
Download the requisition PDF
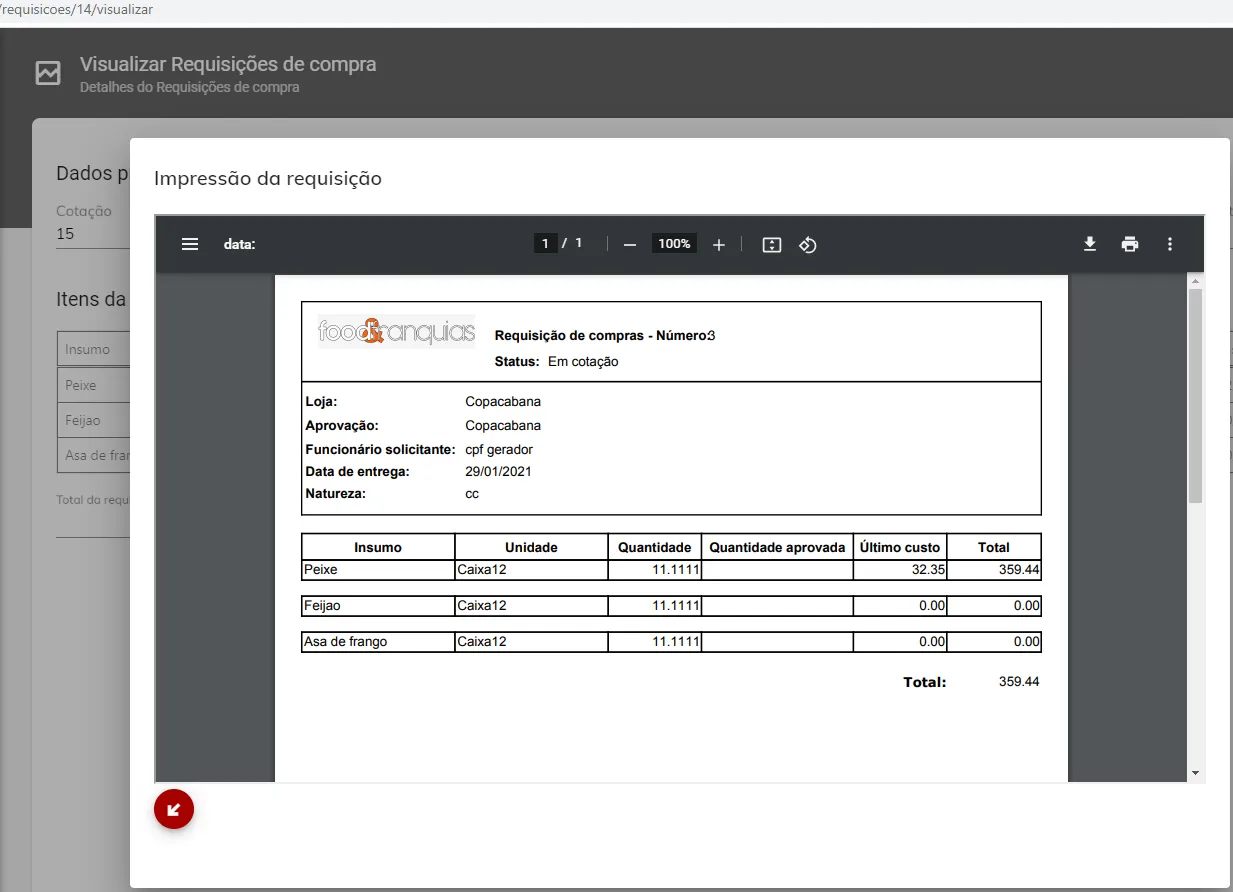point(1090,244)
